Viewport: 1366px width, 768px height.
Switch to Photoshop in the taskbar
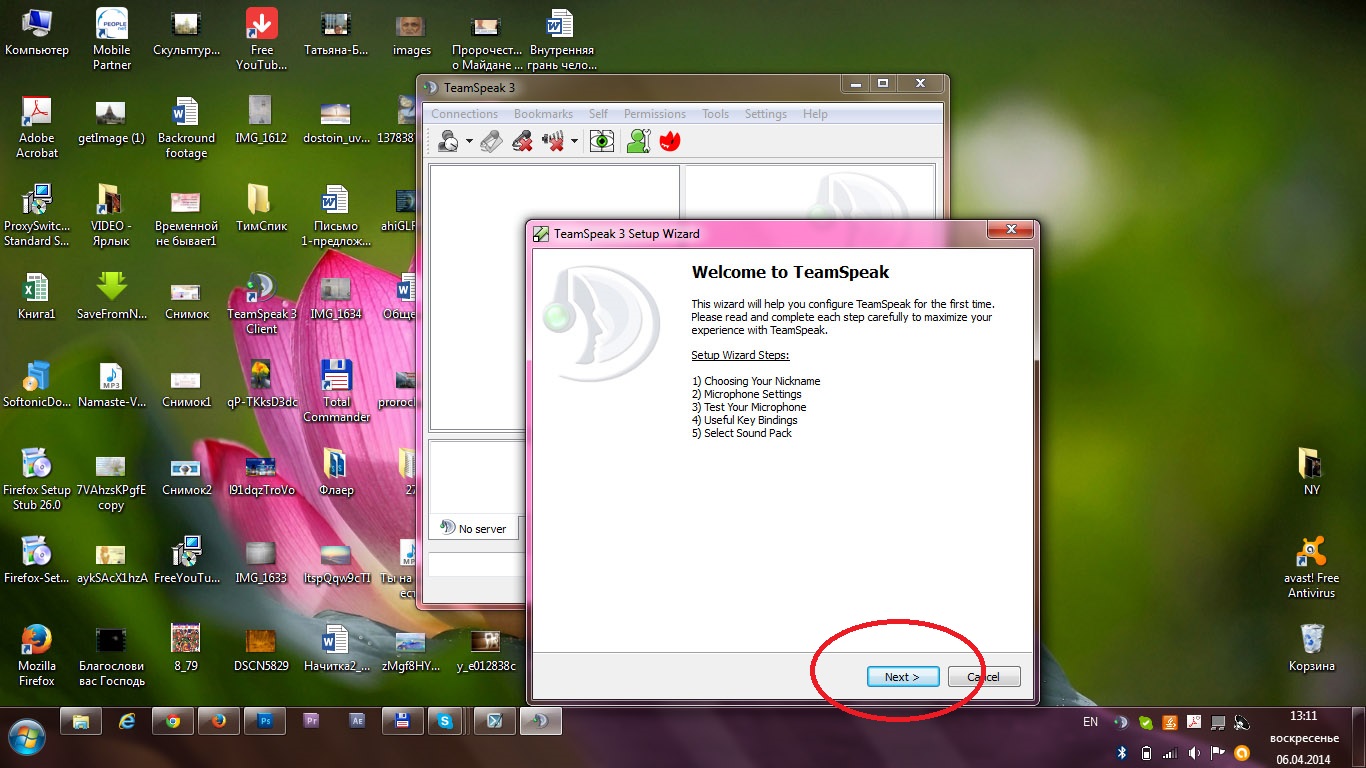coord(265,721)
